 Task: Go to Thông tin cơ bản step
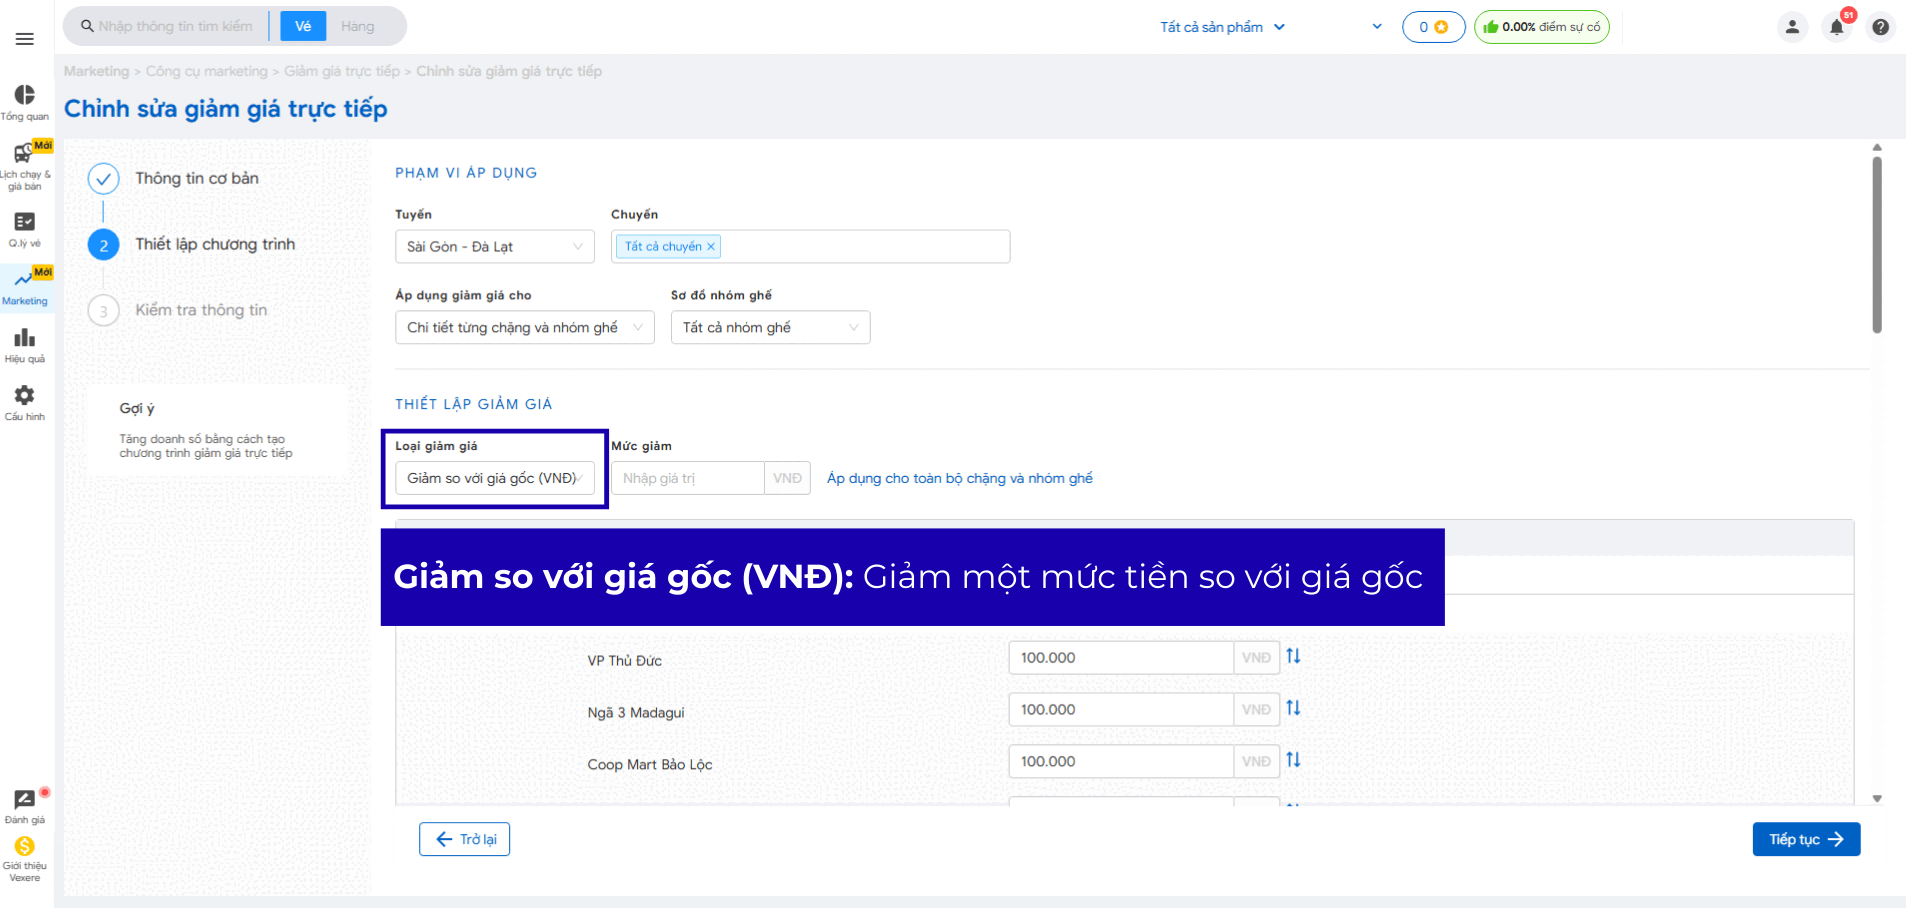pos(197,178)
